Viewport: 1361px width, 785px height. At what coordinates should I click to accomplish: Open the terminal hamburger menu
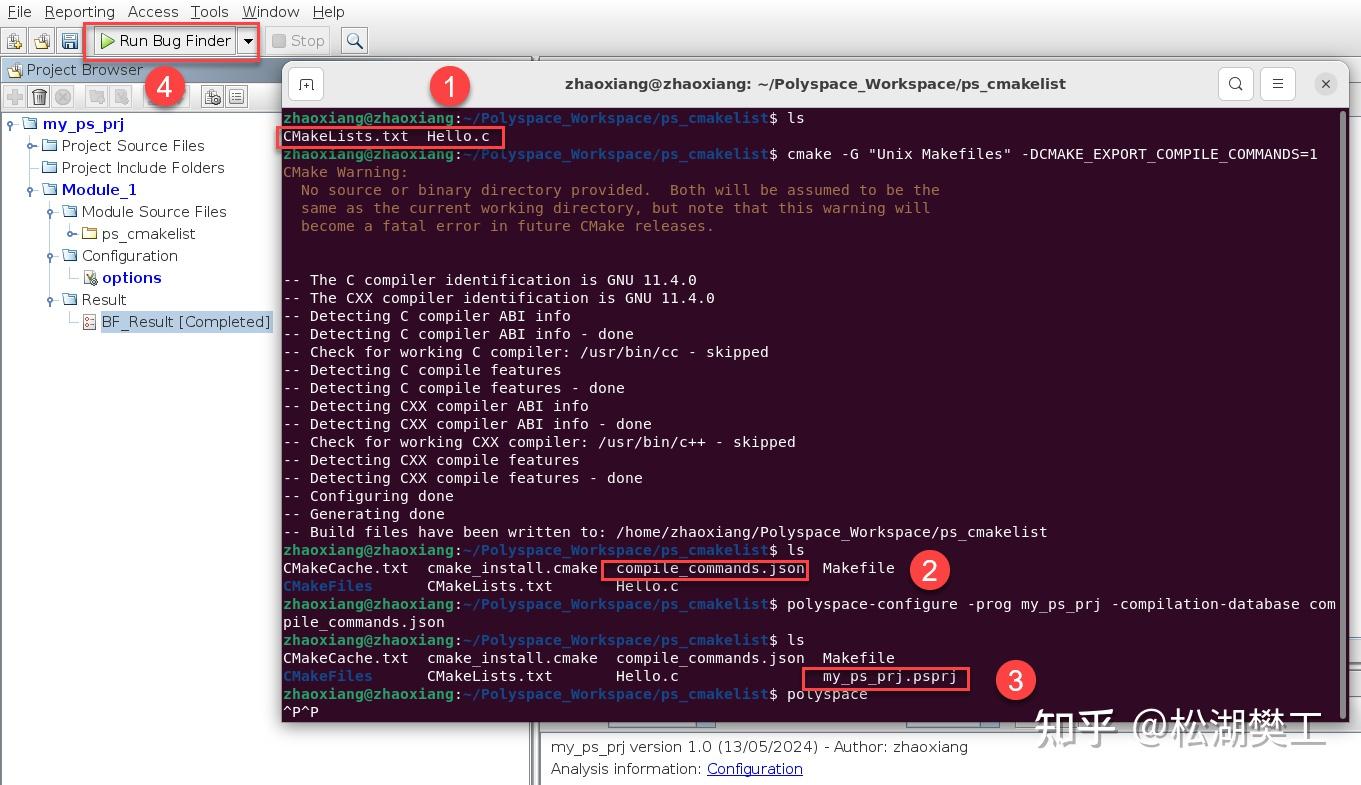coord(1278,84)
